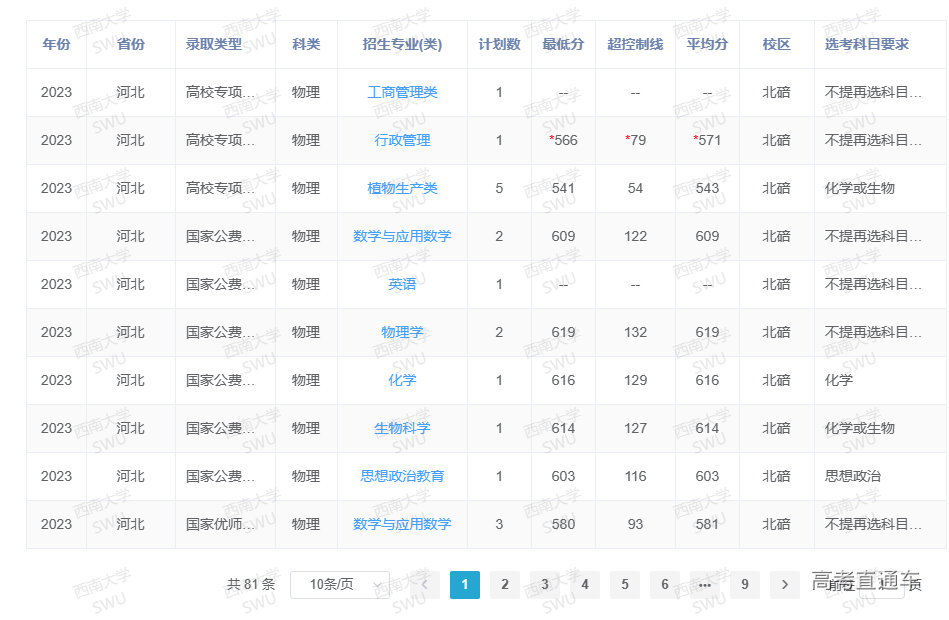This screenshot has height=620, width=949.
Task: Open the 工商管理类 major link
Action: [x=402, y=93]
